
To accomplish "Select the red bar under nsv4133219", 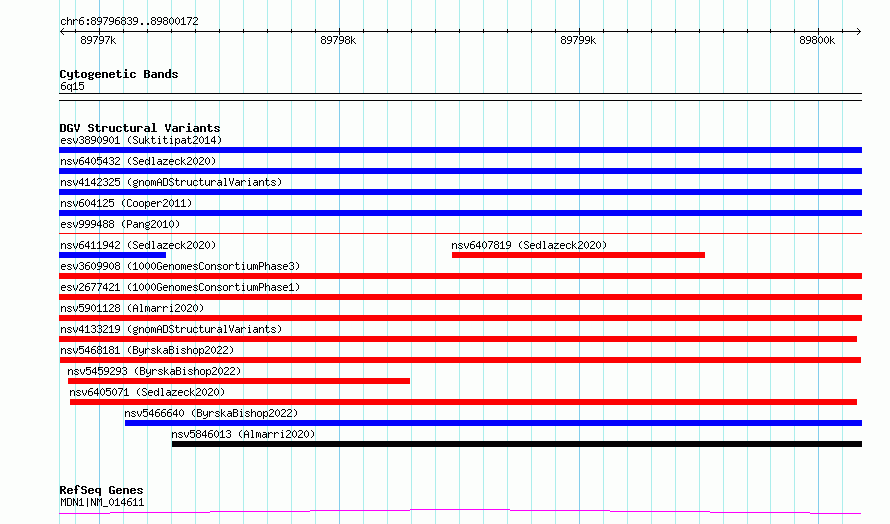I will pos(458,339).
